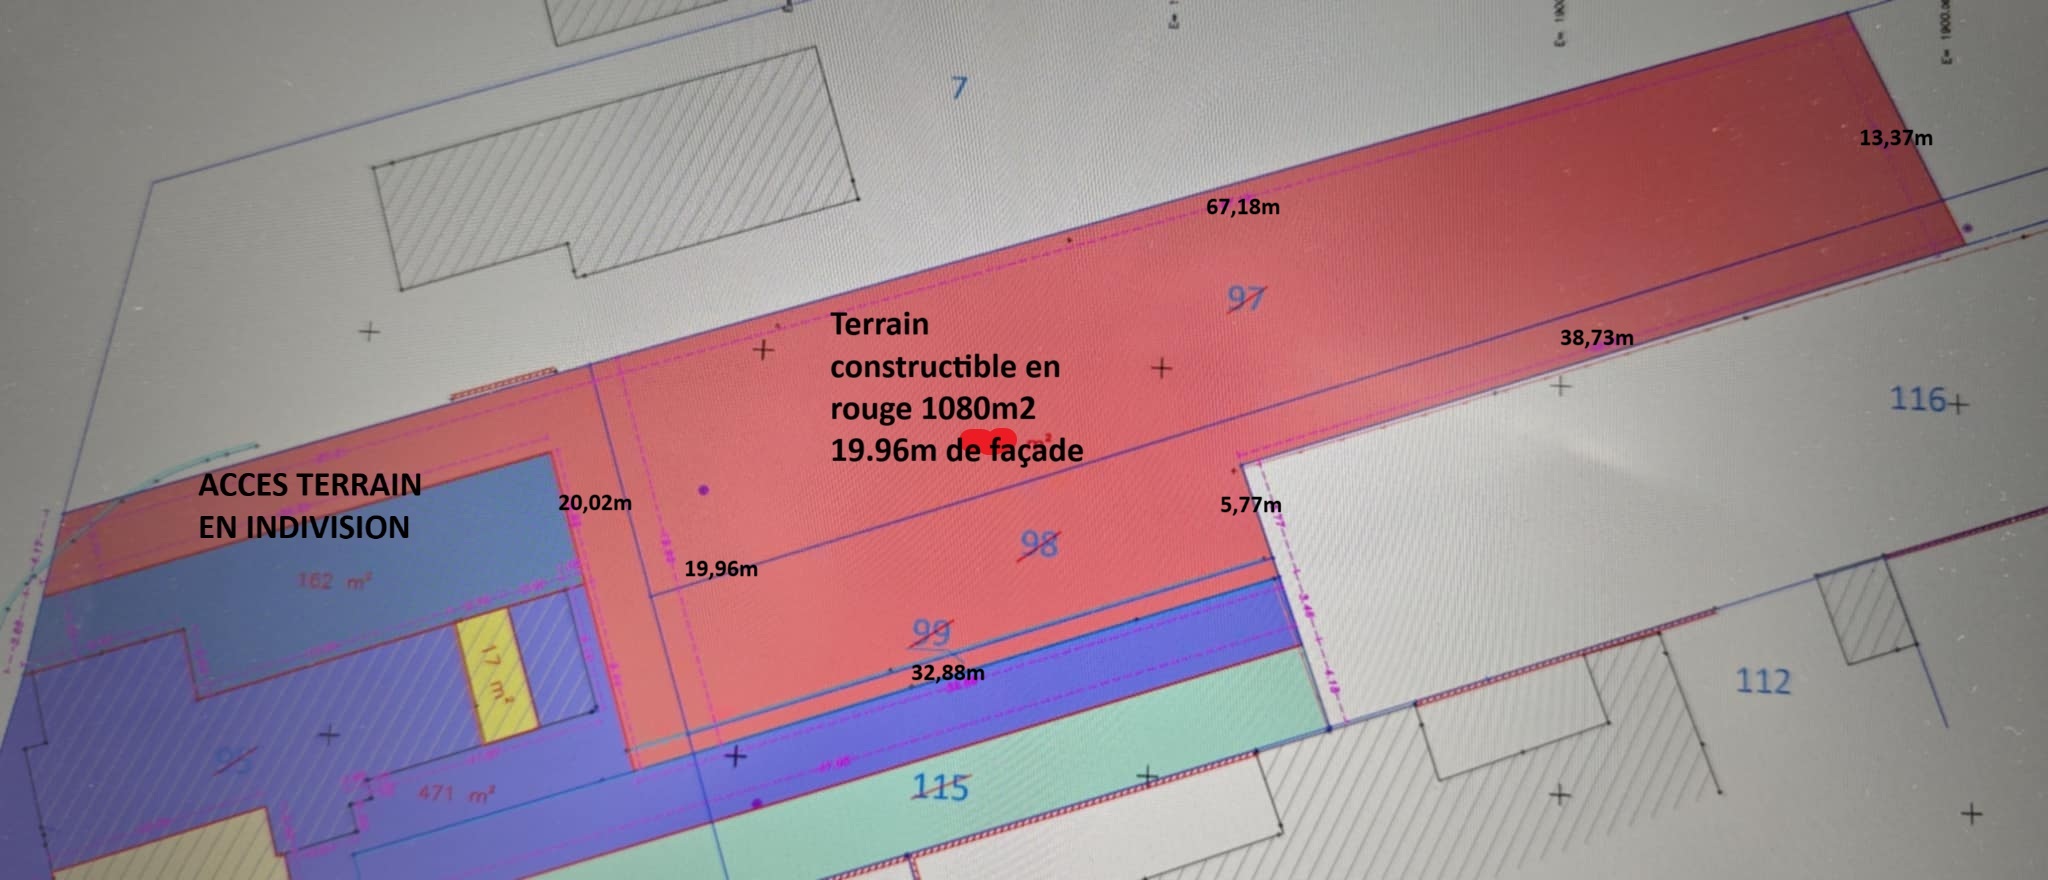Click the 32,88m bottom boundary measurement

(x=947, y=673)
